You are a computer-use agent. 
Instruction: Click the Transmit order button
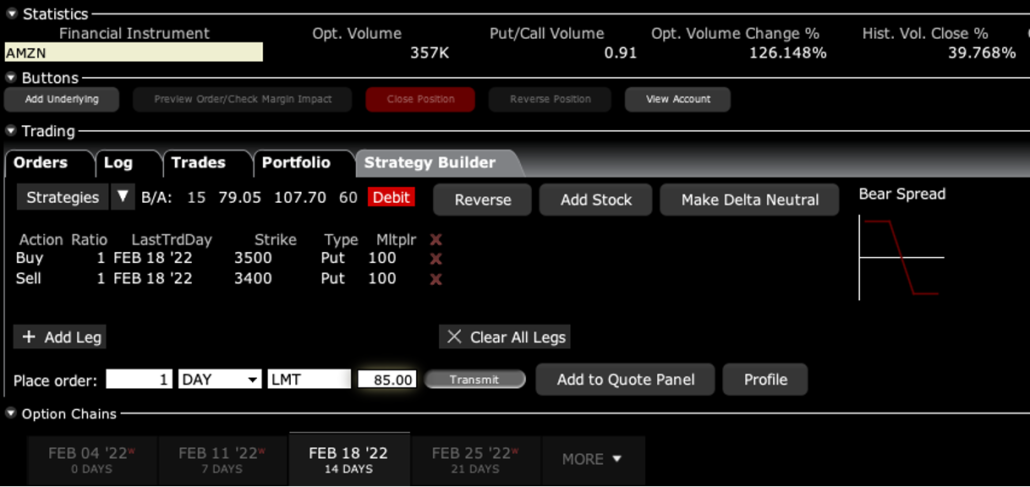475,379
